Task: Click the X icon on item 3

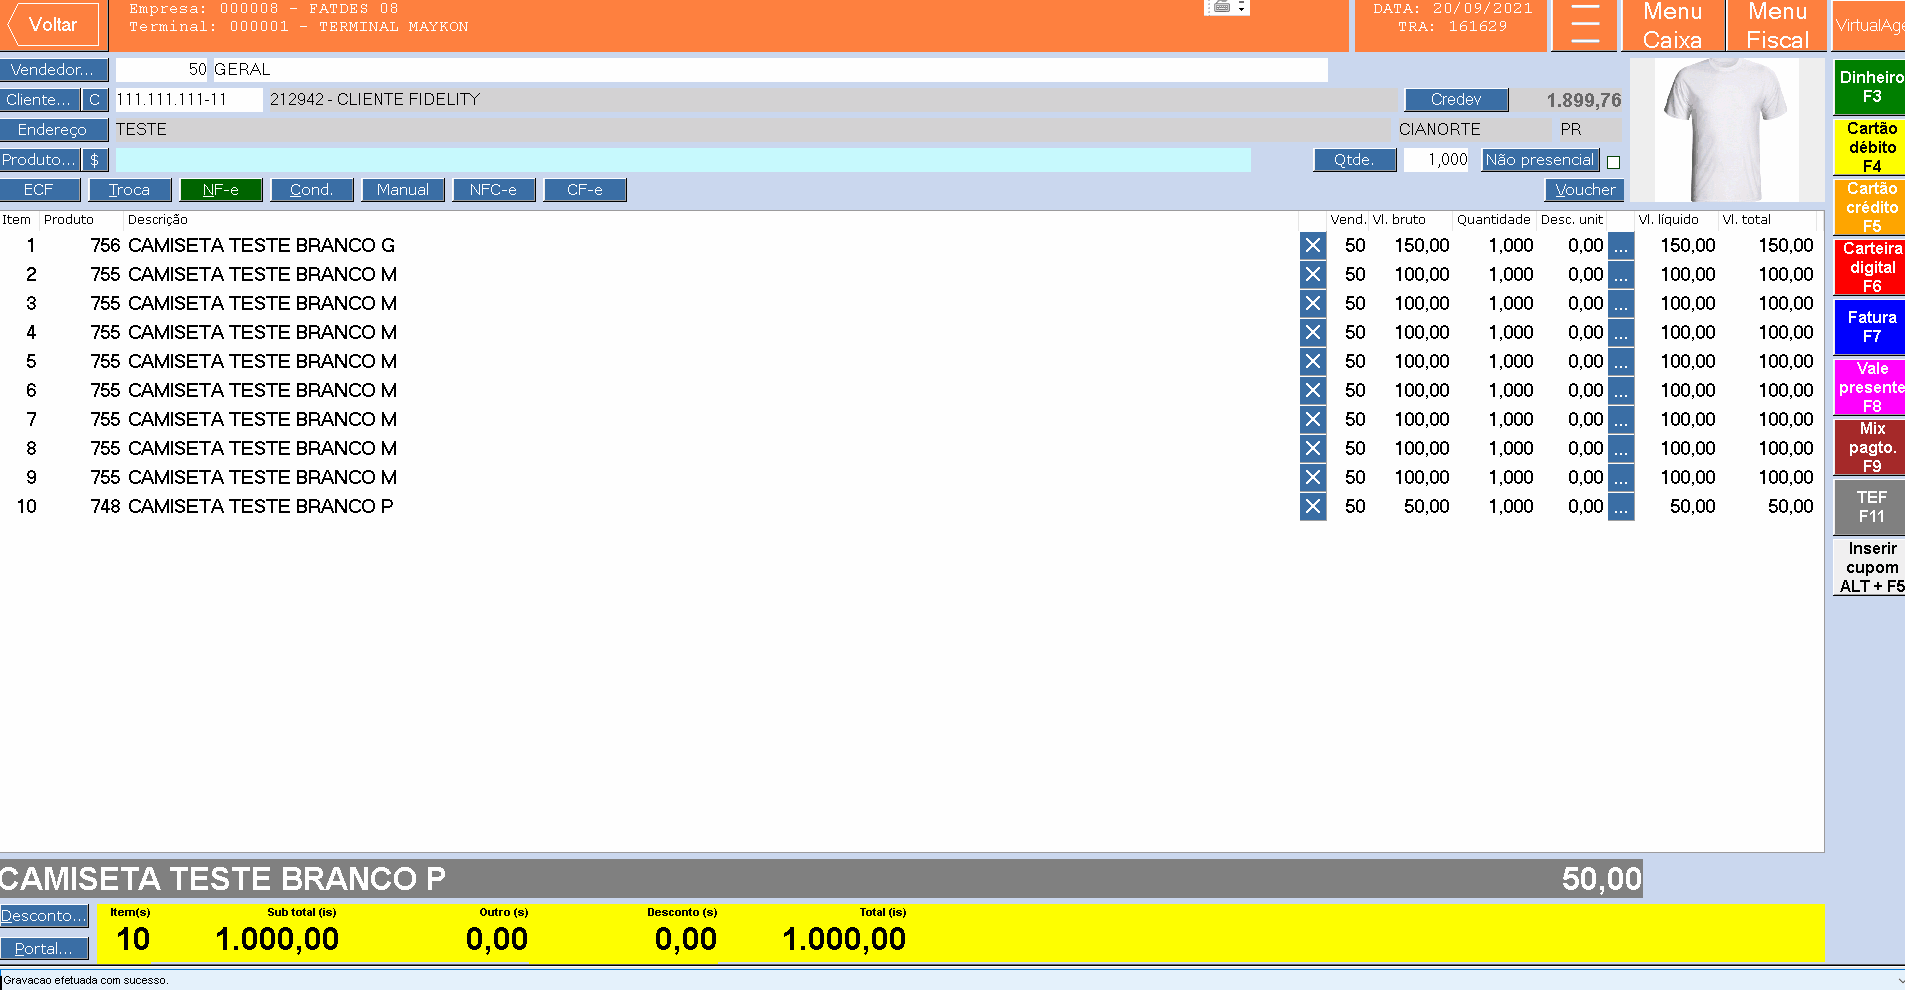Action: [1313, 304]
